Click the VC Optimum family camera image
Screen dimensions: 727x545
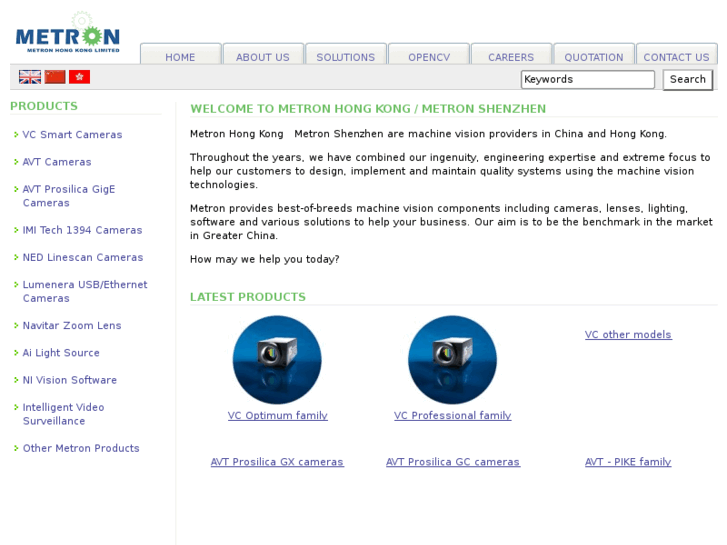coord(277,359)
